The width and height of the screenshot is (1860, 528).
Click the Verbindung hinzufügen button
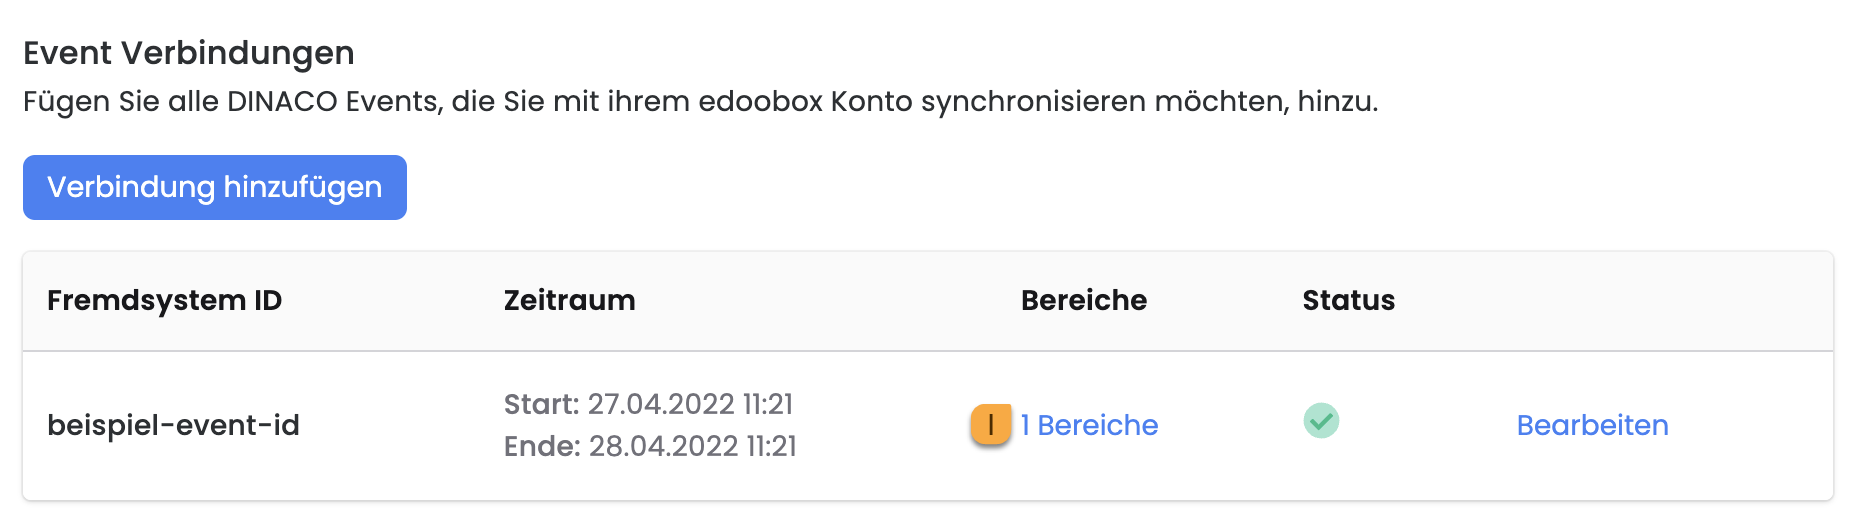tap(214, 187)
